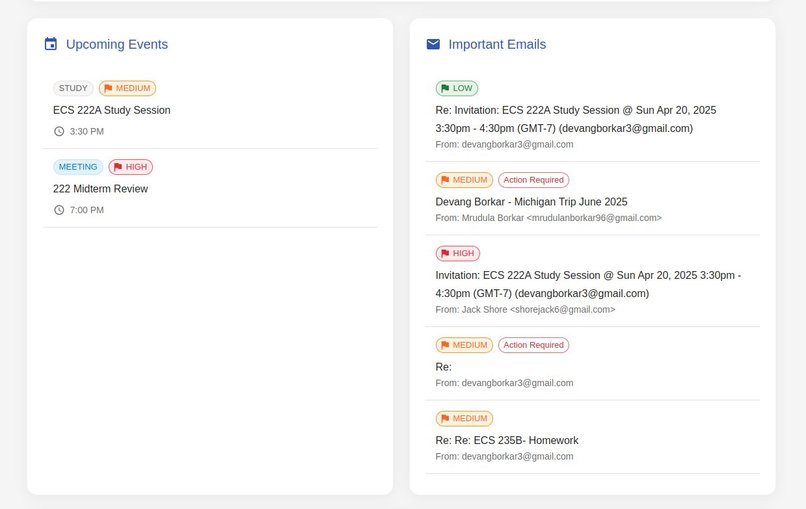Click the clock icon next to 7:00 PM
806x509 pixels.
[59, 210]
